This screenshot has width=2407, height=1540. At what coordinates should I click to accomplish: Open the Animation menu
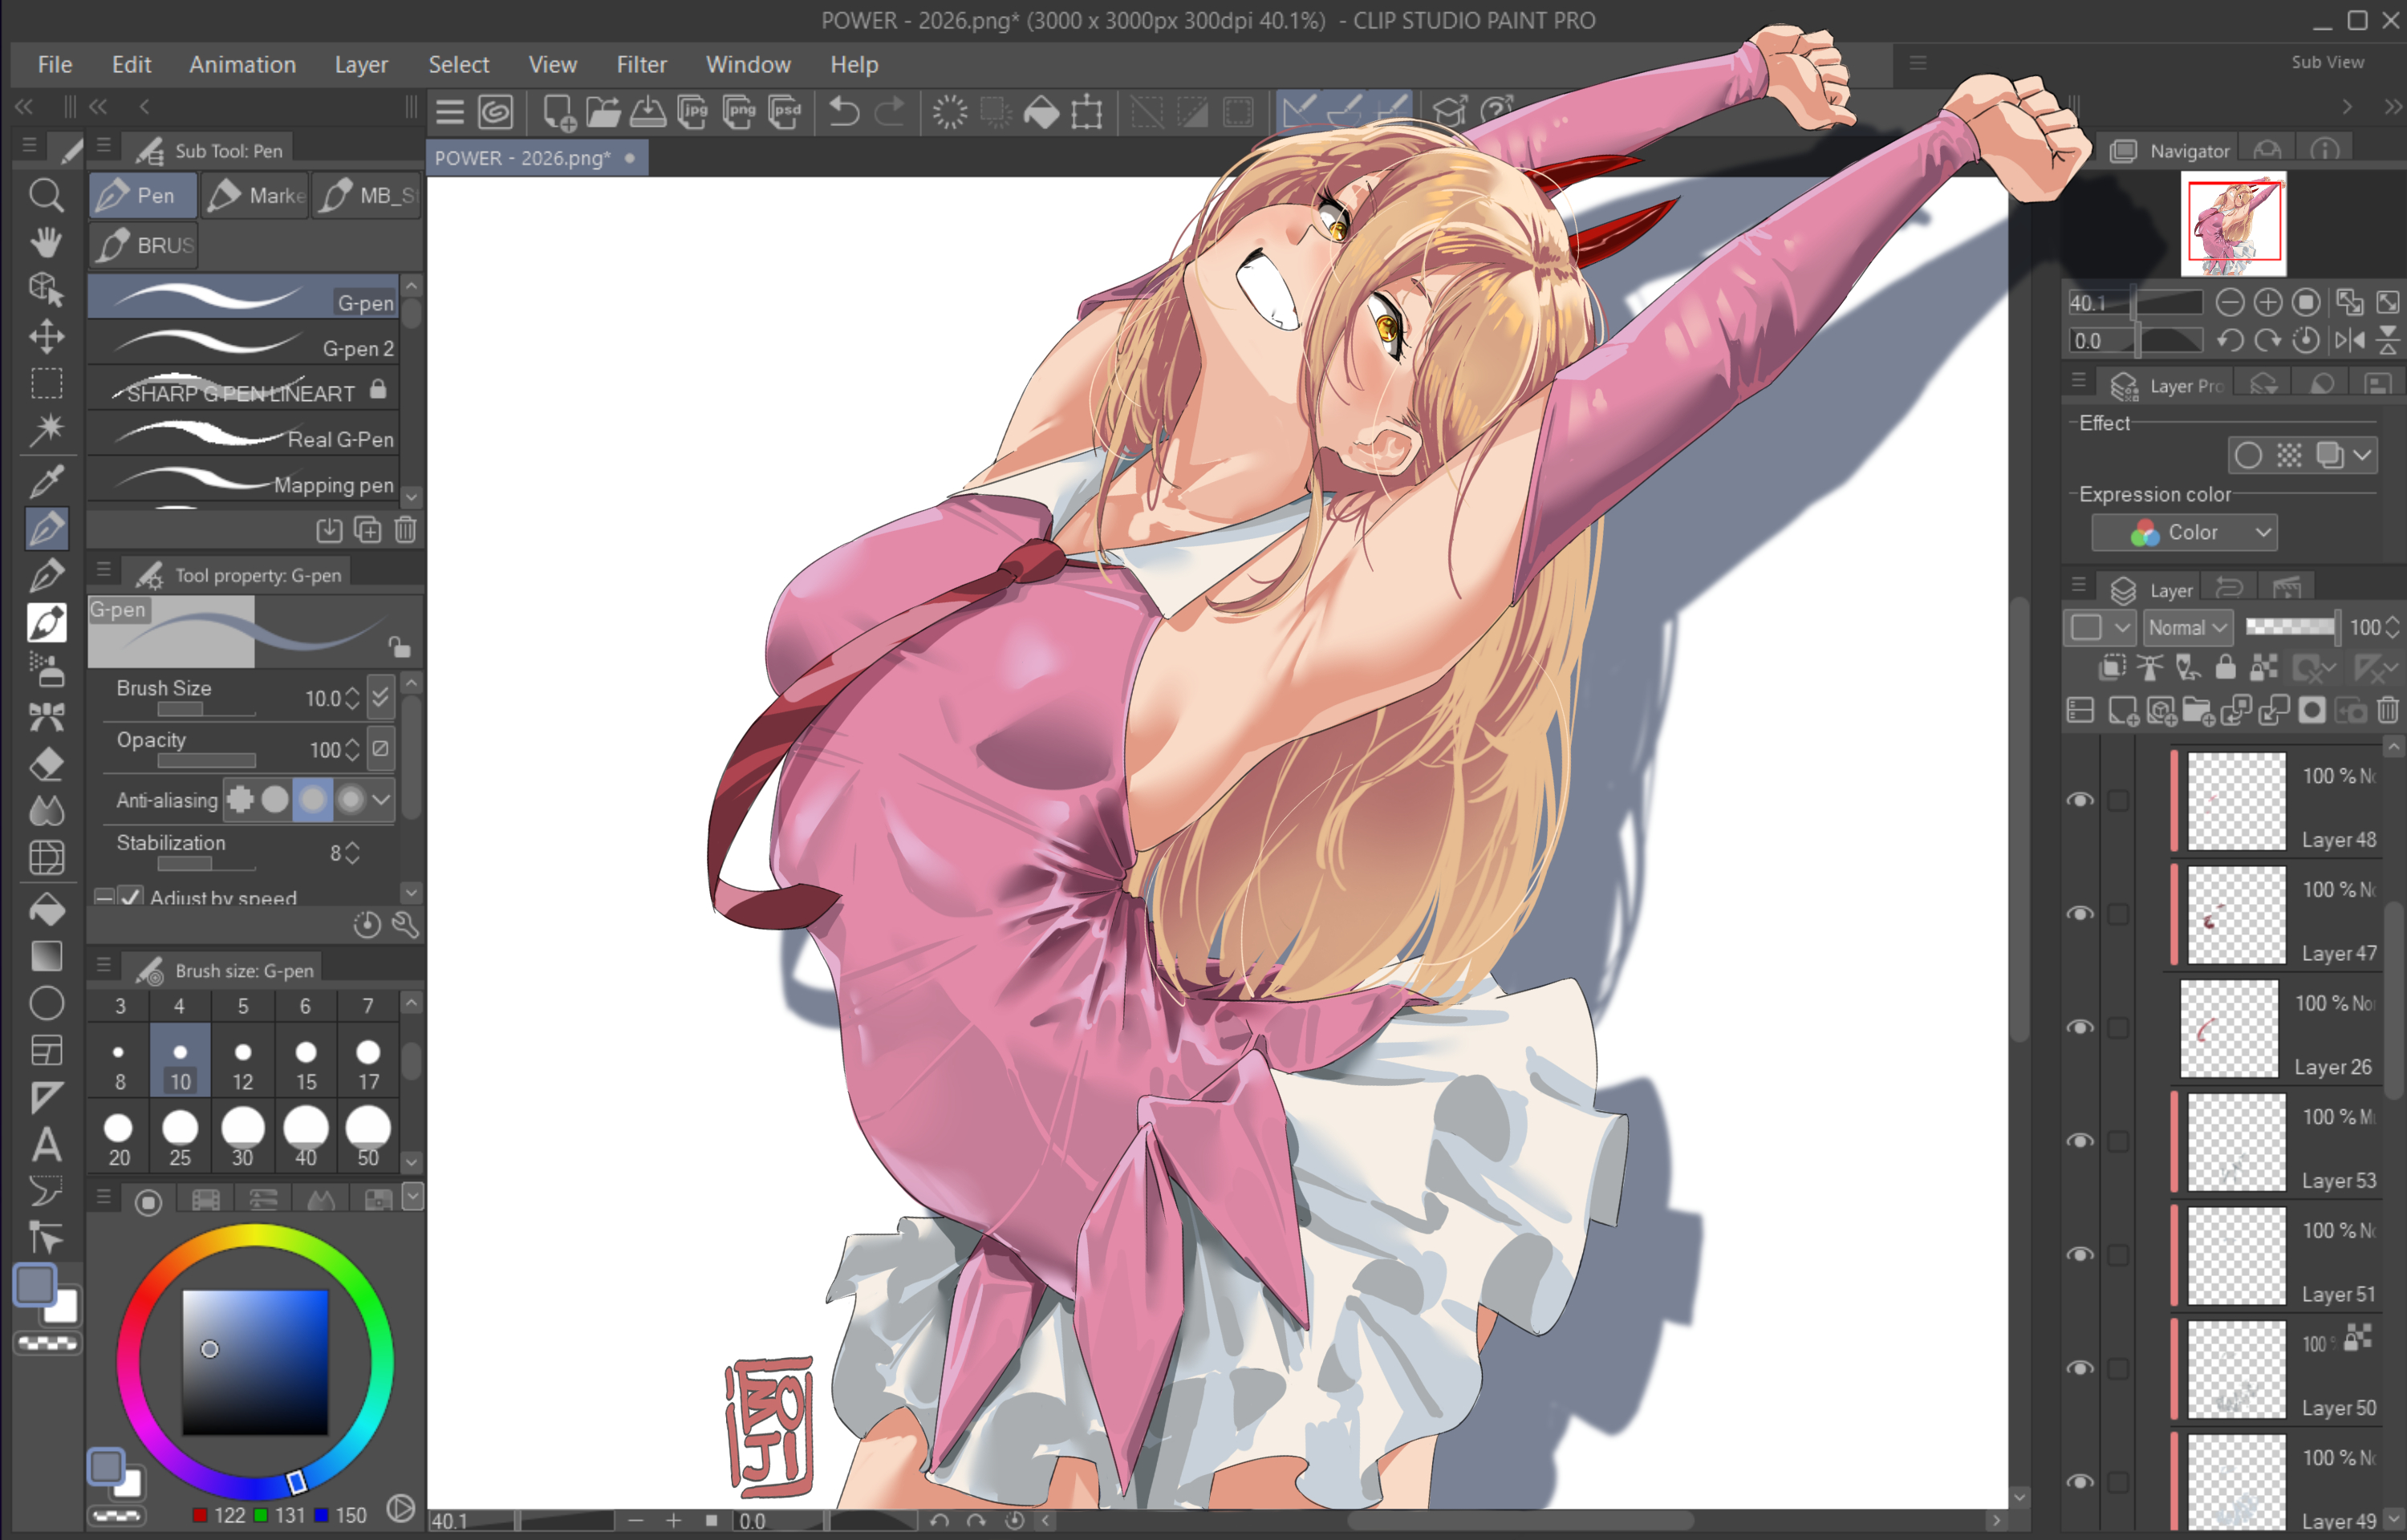[242, 65]
